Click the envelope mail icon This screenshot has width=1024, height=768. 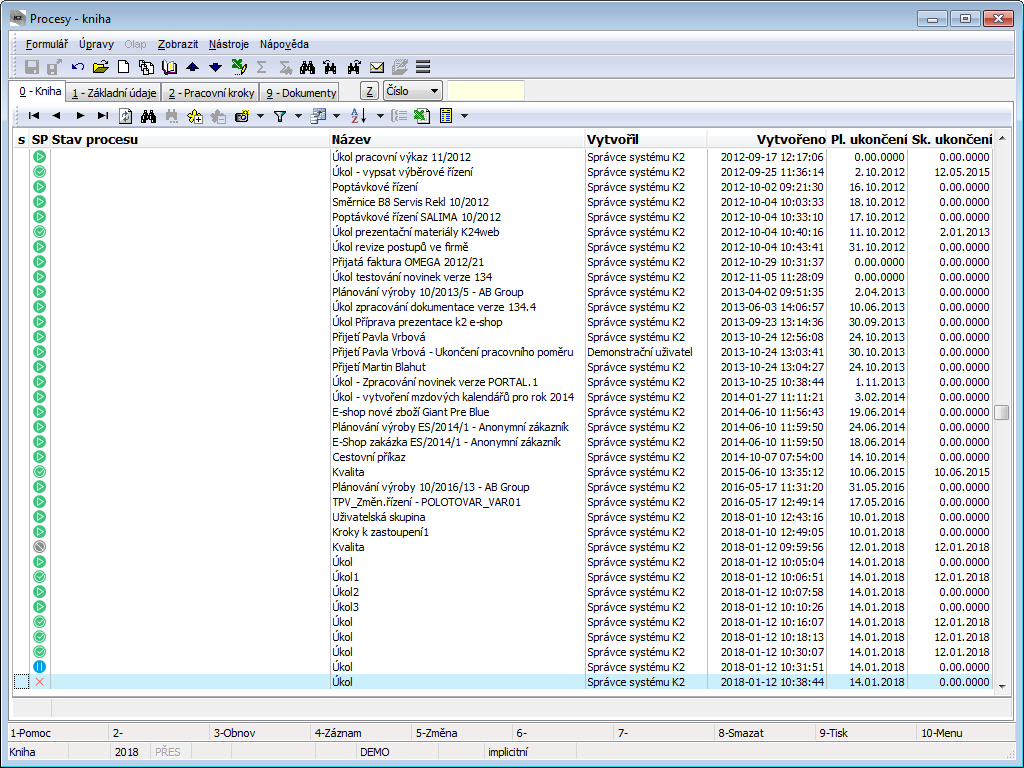tap(377, 67)
